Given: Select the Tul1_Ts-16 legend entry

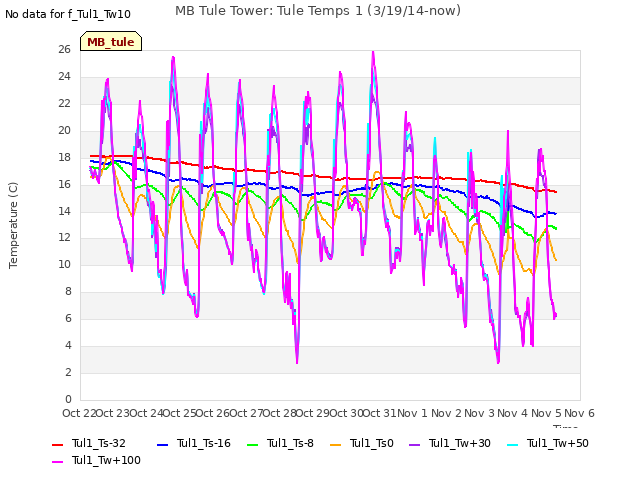Looking at the screenshot, I should (x=194, y=443).
